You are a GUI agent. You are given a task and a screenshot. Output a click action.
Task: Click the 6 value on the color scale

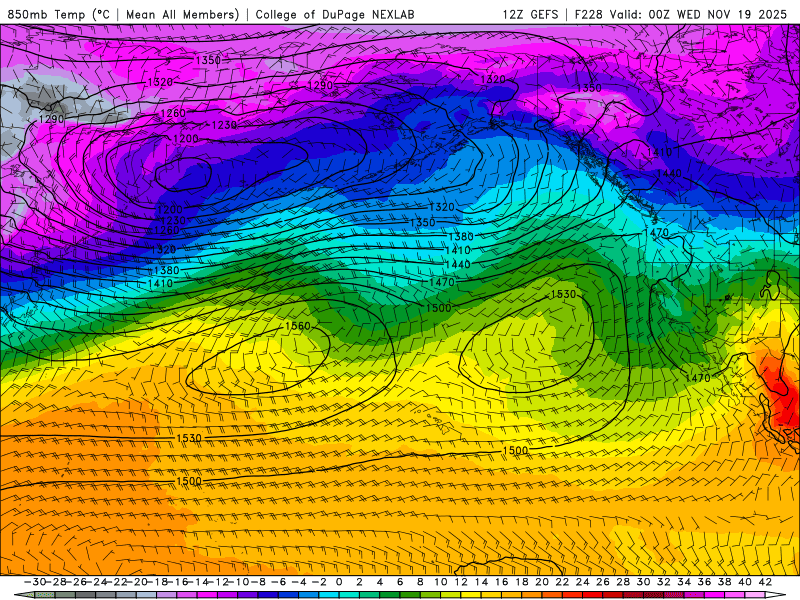click(400, 582)
